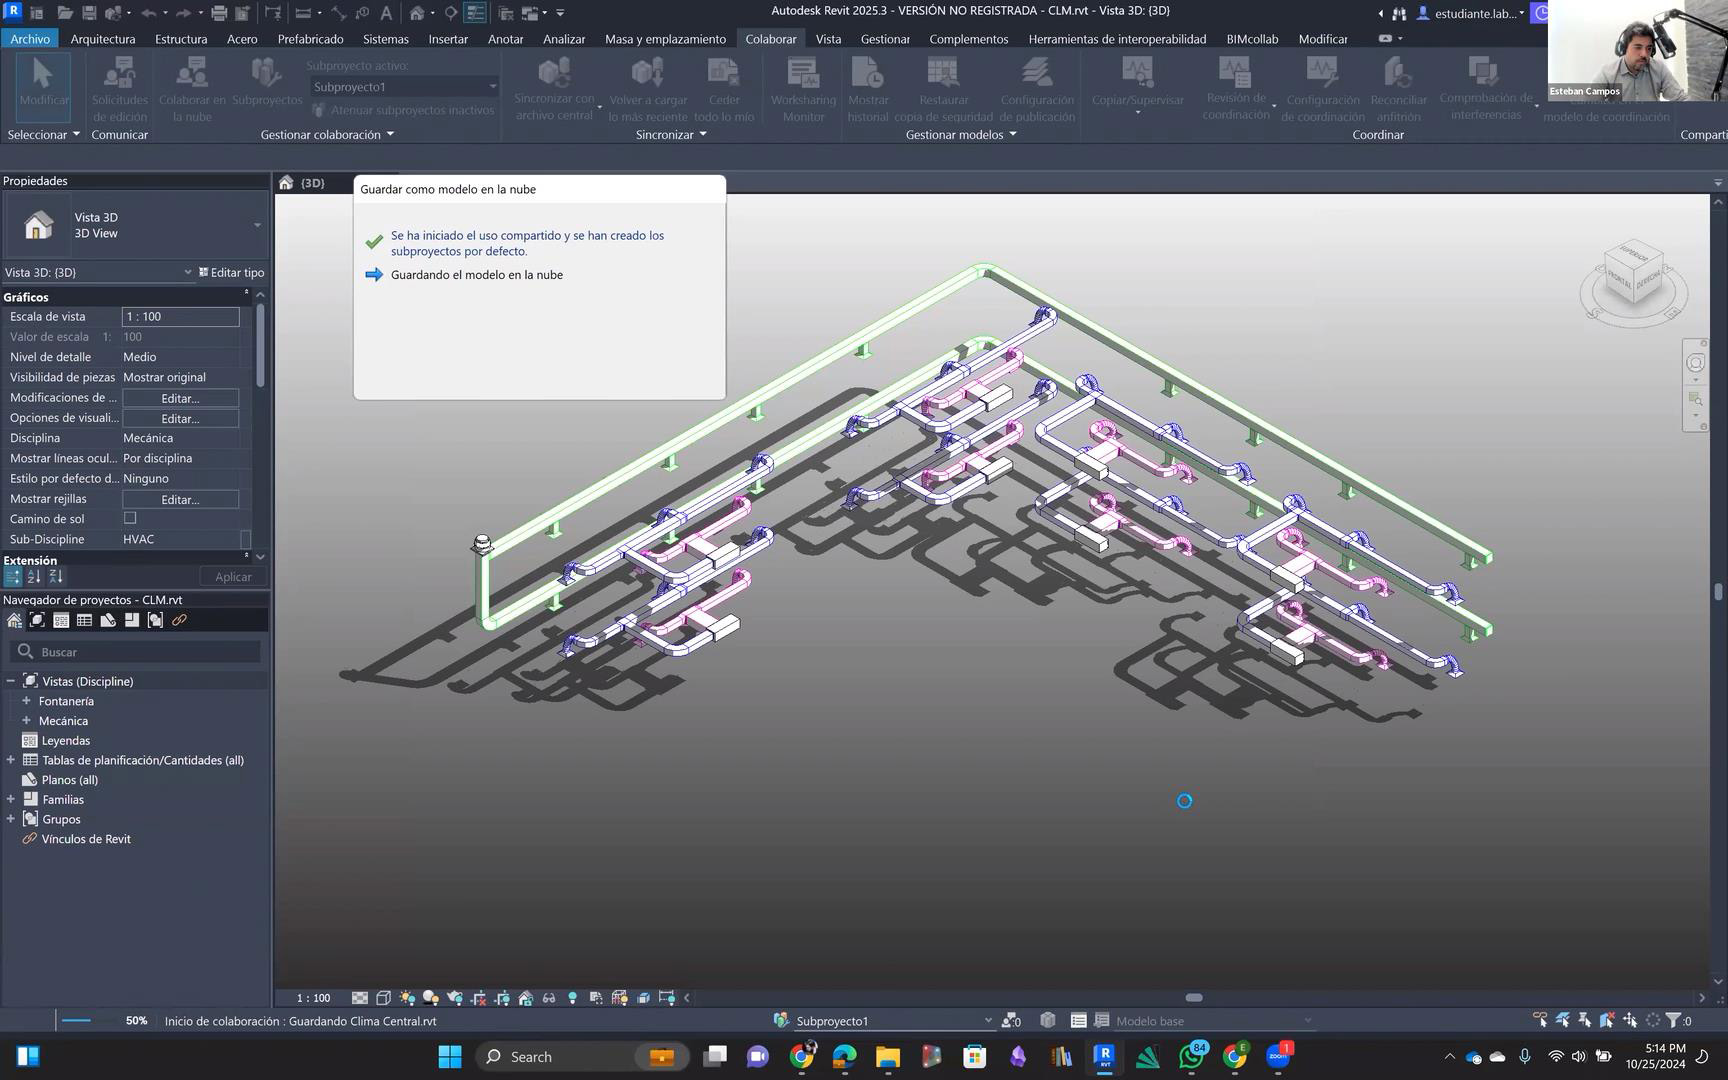This screenshot has height=1080, width=1728.
Task: Open the Subproyecto1 dropdown in status bar
Action: pos(987,1021)
